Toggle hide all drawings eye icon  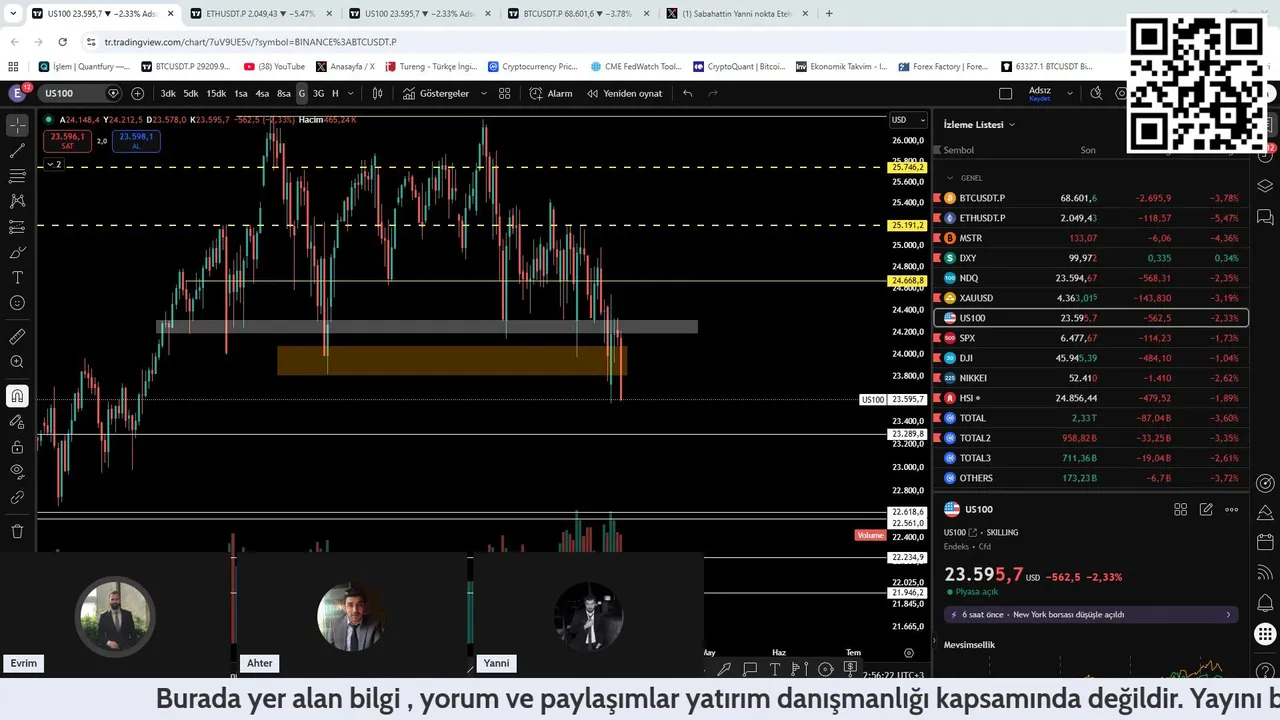point(17,471)
